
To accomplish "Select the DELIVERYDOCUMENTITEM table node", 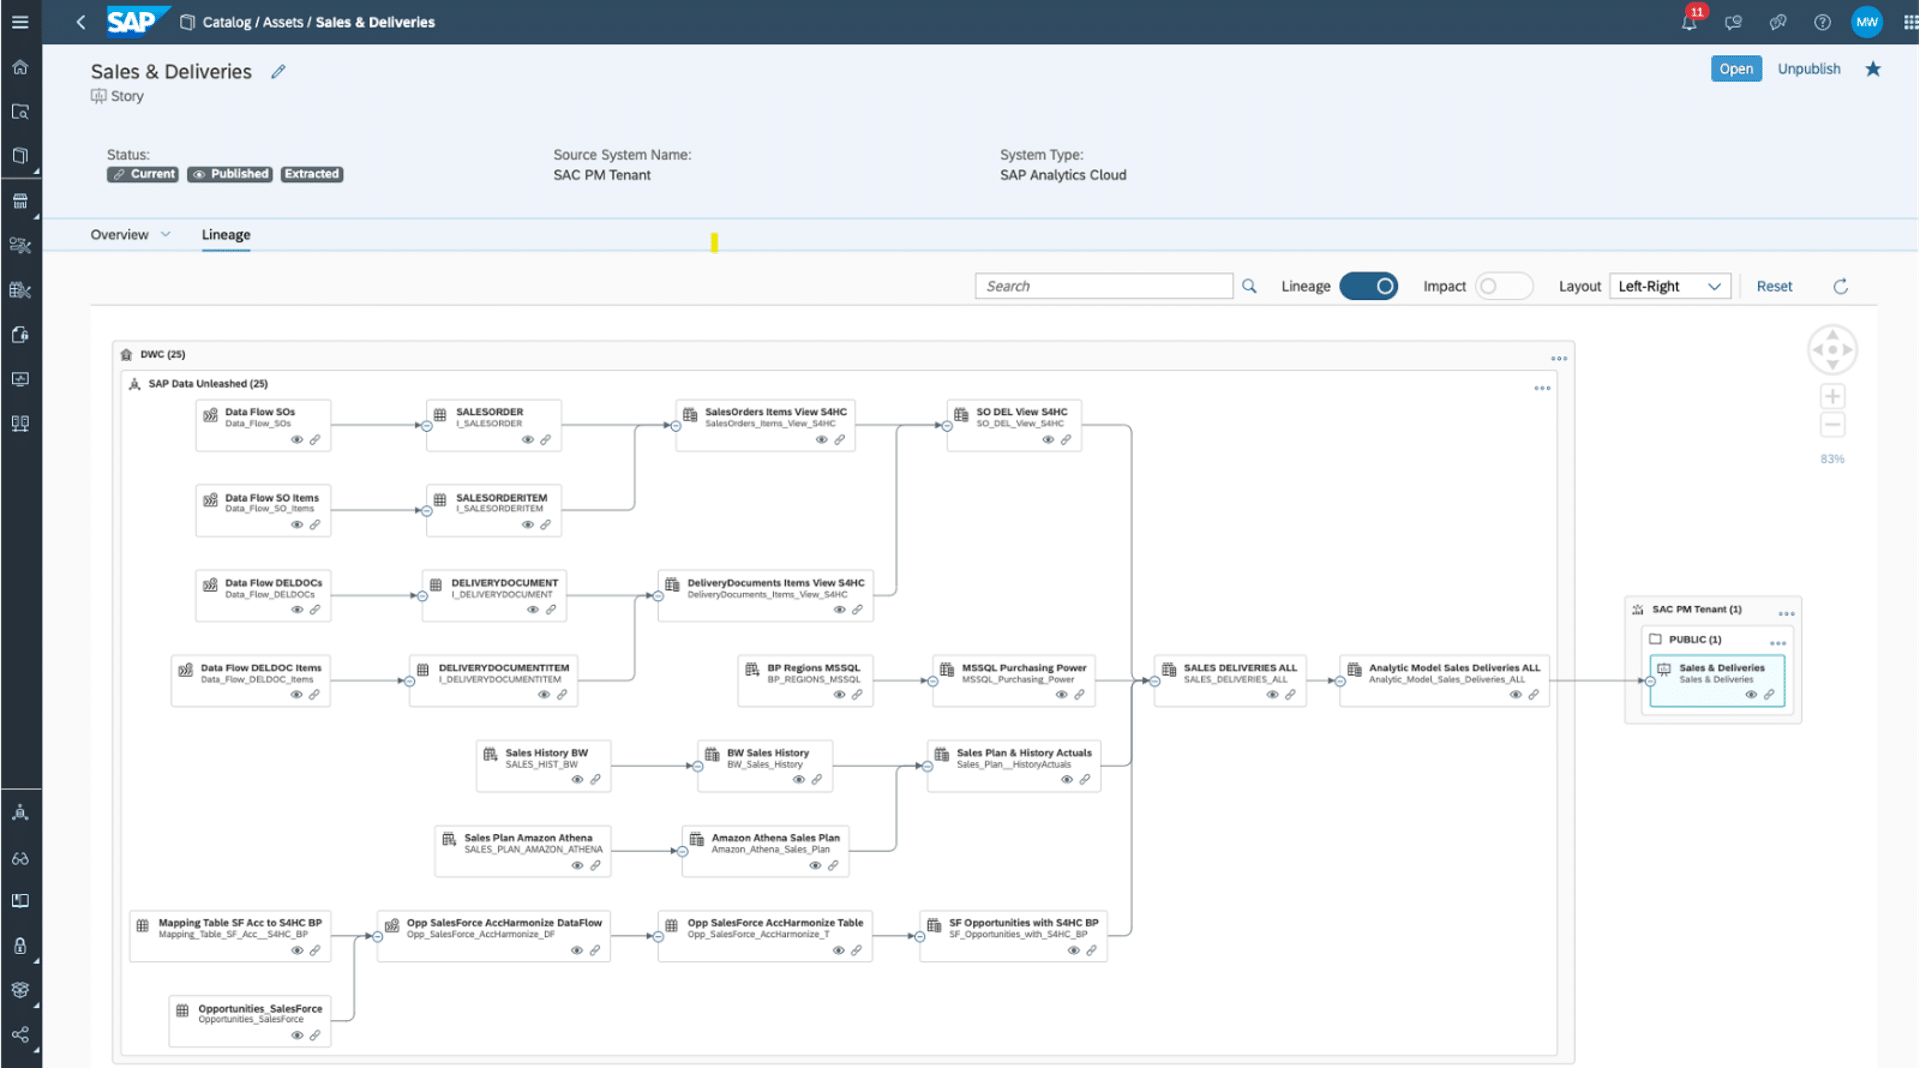I will click(494, 681).
